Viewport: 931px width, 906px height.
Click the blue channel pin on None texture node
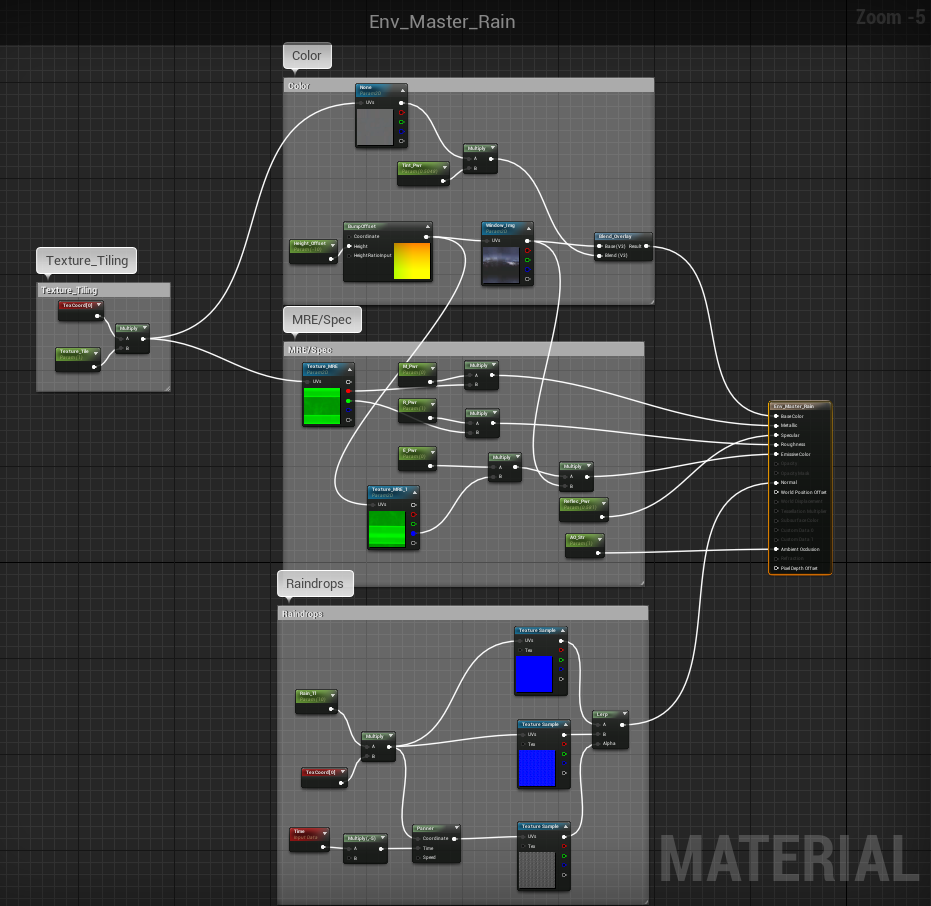402,131
